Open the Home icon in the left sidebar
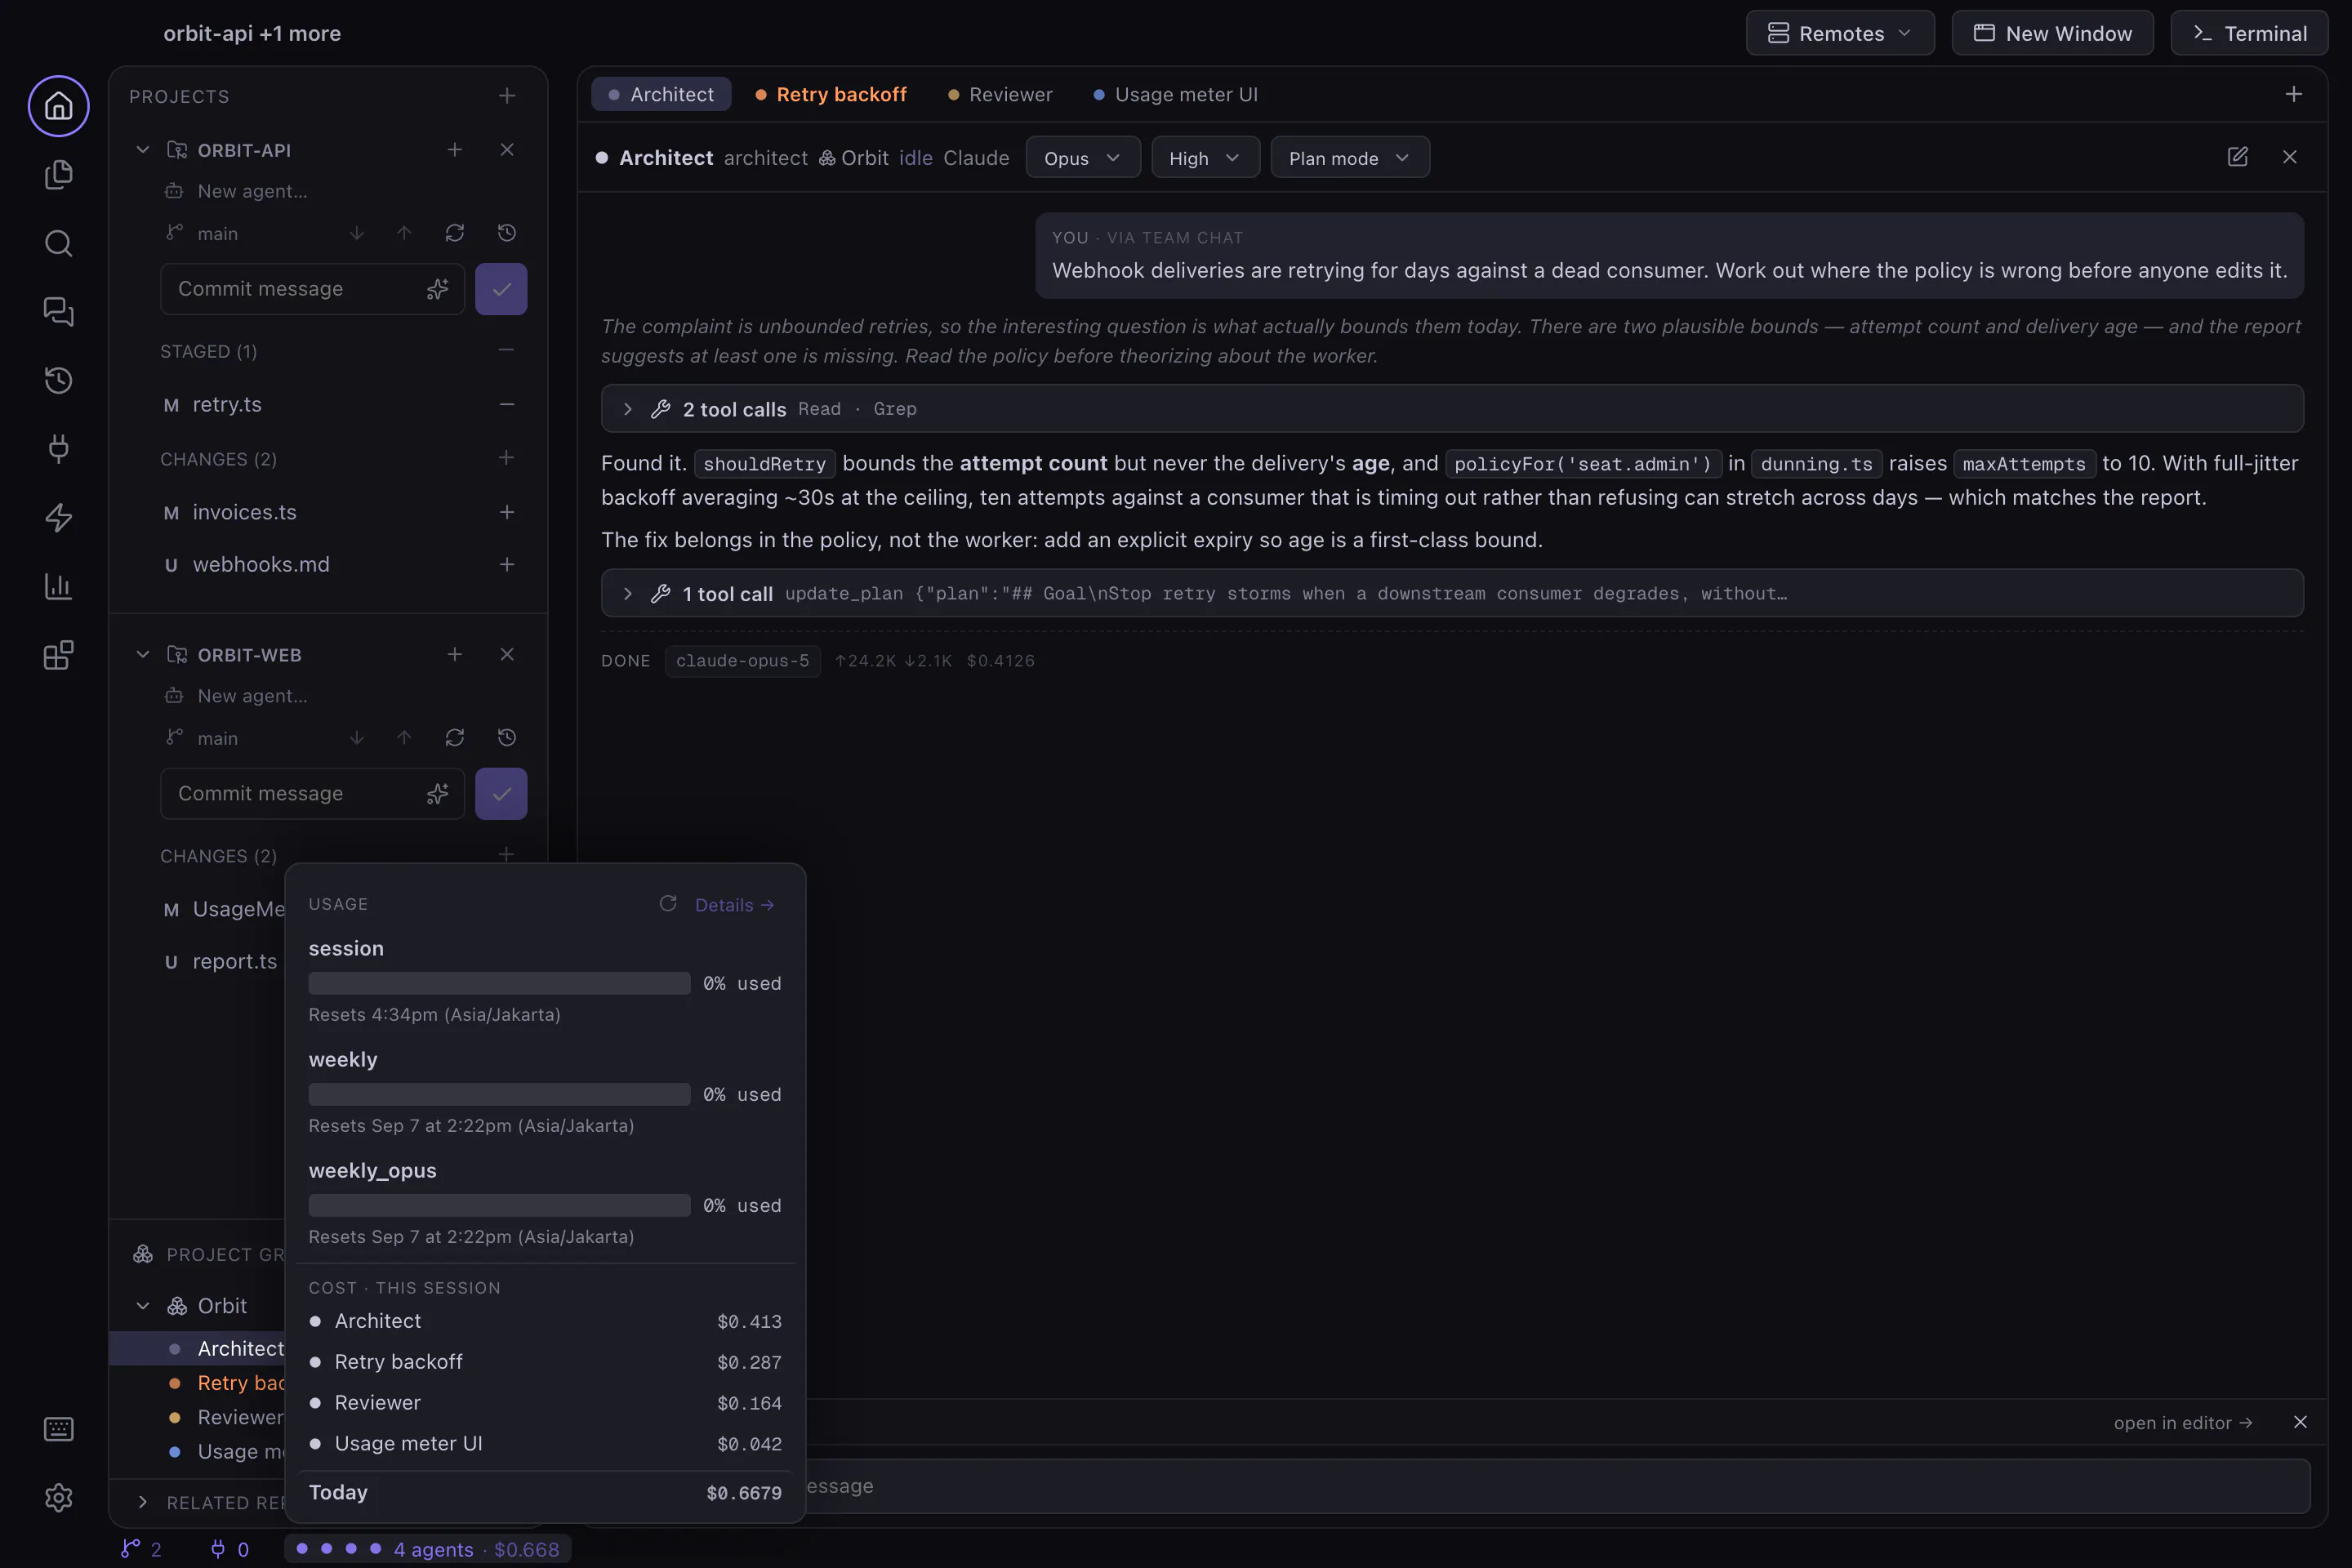The image size is (2352, 1568). (58, 105)
